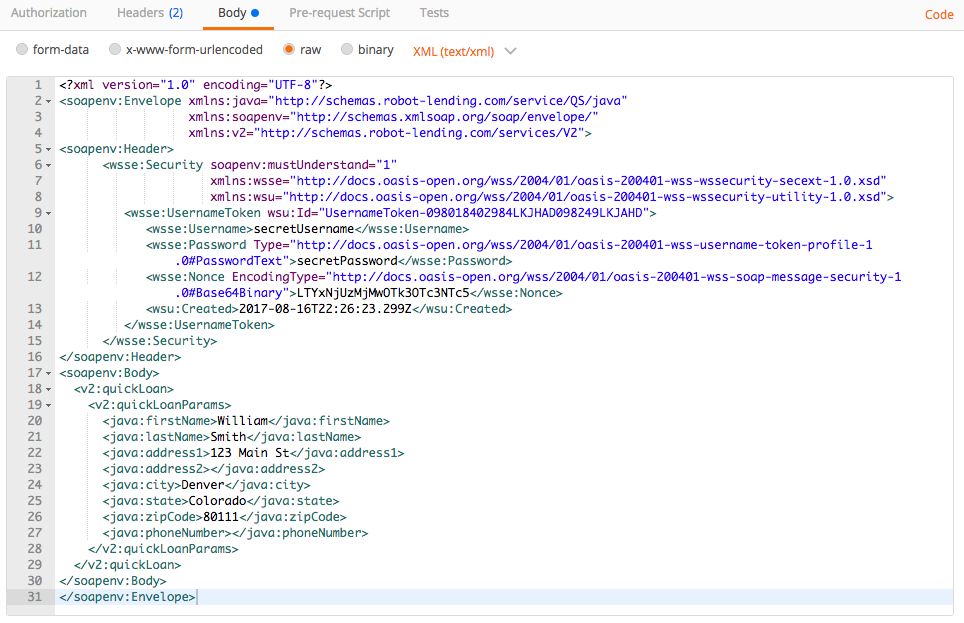Click line number 10 in the gutter
Image resolution: width=964 pixels, height=623 pixels.
[x=34, y=229]
